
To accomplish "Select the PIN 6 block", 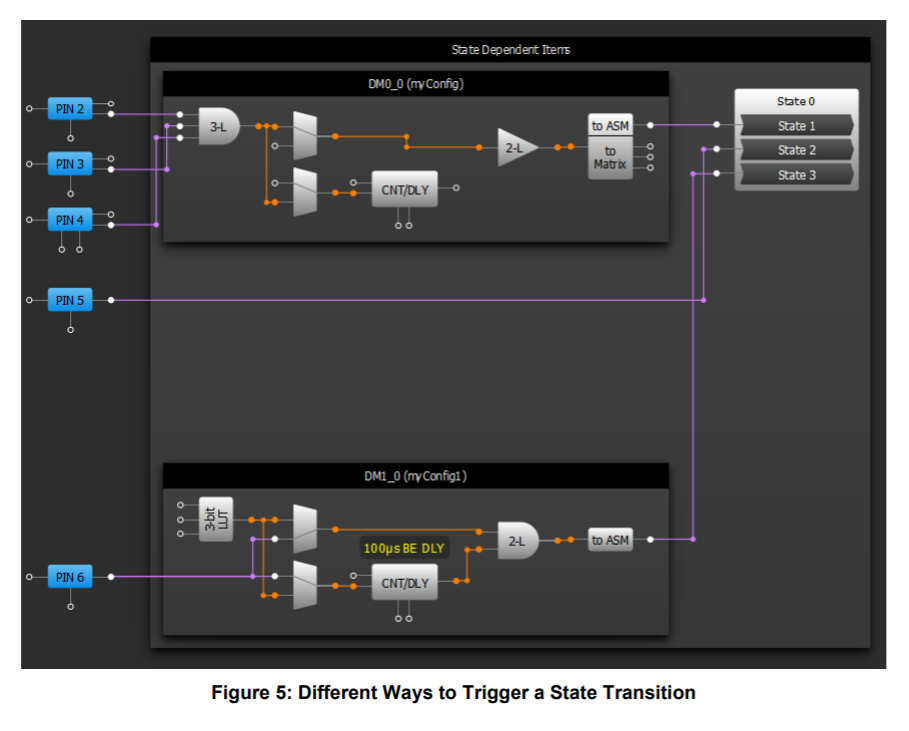I will (x=70, y=577).
